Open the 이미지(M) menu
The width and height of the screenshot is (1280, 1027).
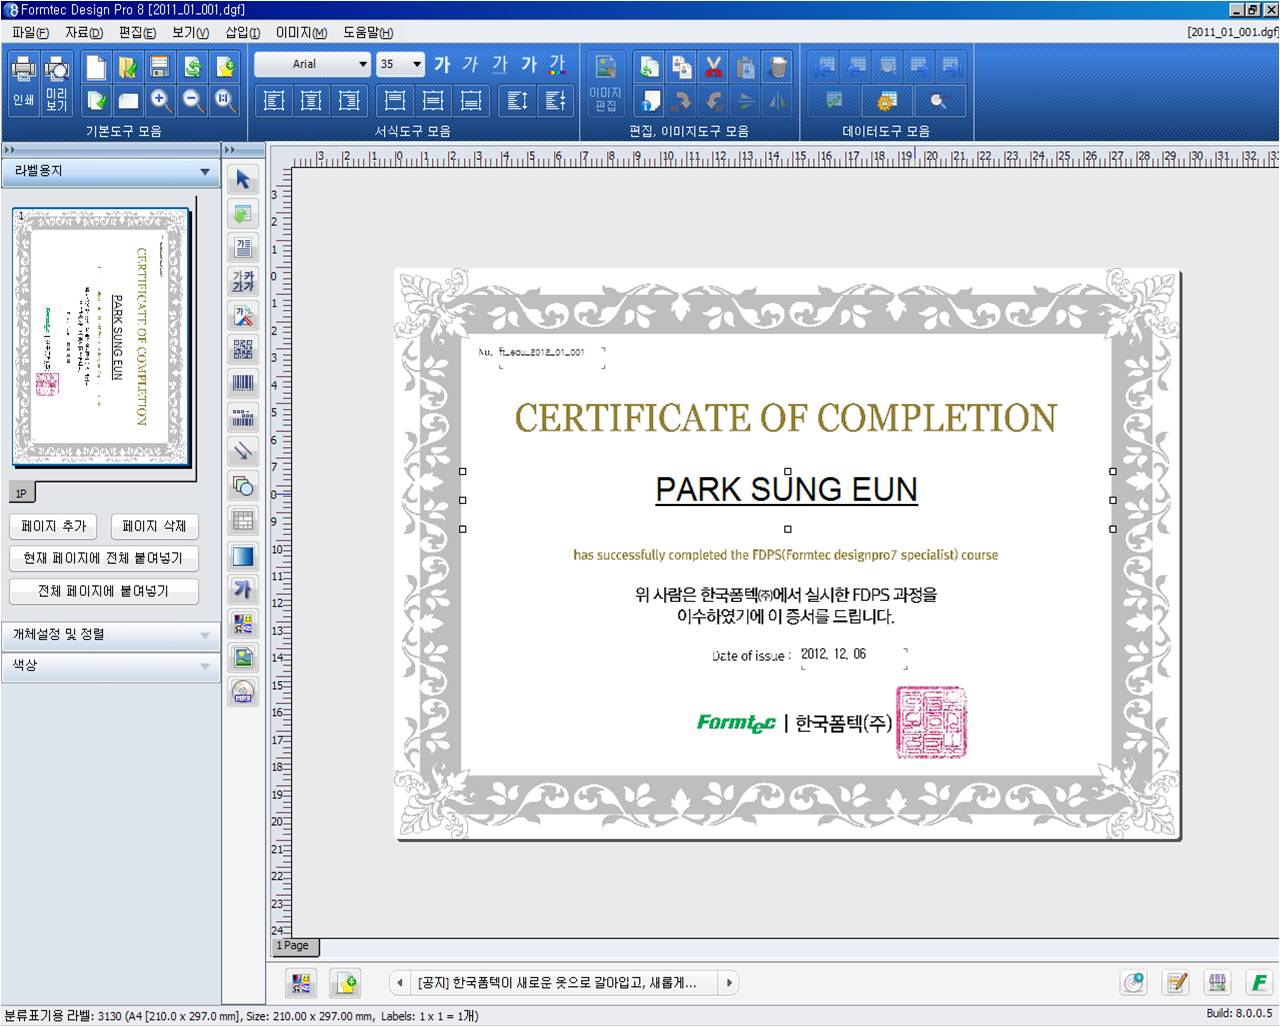click(x=301, y=32)
